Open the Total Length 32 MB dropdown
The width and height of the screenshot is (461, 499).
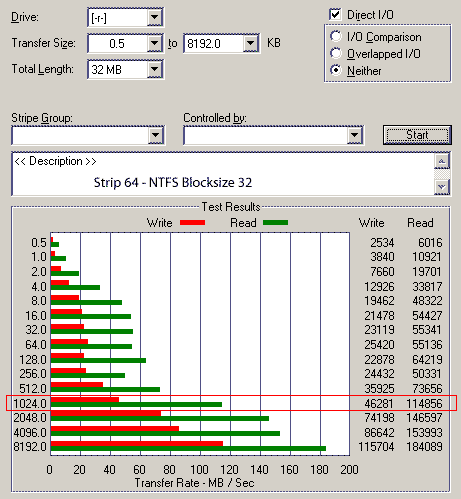coord(154,69)
